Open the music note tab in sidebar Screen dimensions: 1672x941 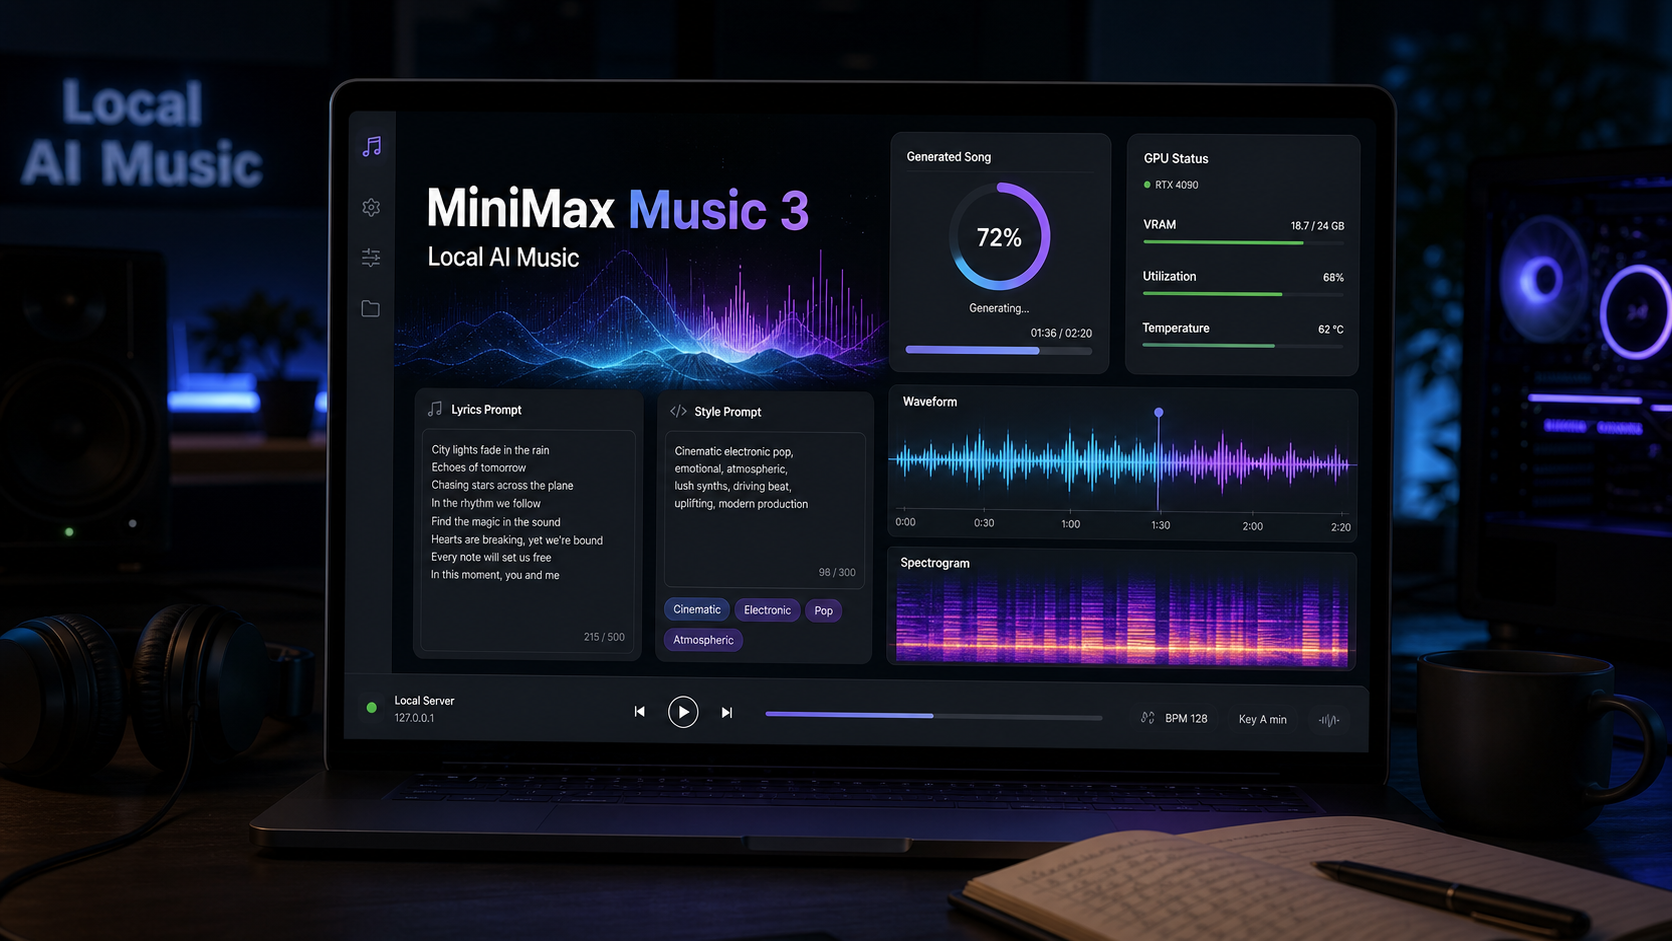(x=372, y=147)
